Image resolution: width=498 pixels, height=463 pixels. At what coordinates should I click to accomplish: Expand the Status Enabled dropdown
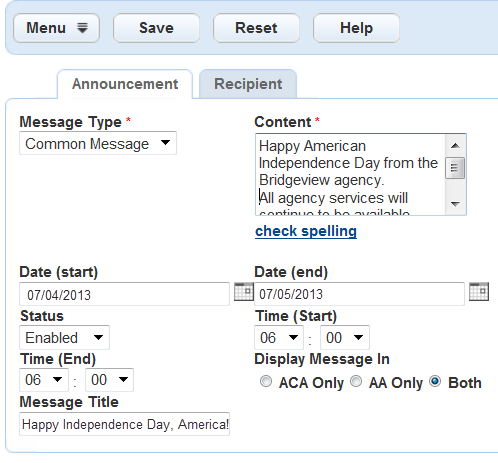(x=64, y=338)
